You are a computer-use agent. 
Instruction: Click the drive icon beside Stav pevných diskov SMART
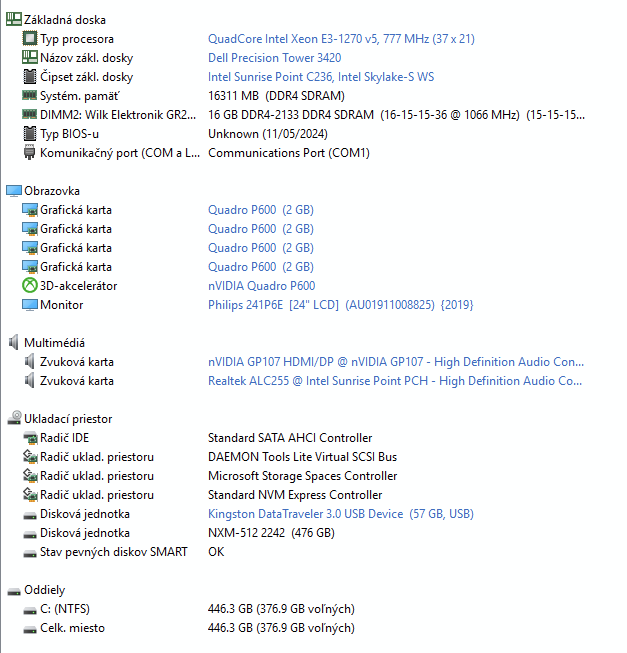(30, 553)
